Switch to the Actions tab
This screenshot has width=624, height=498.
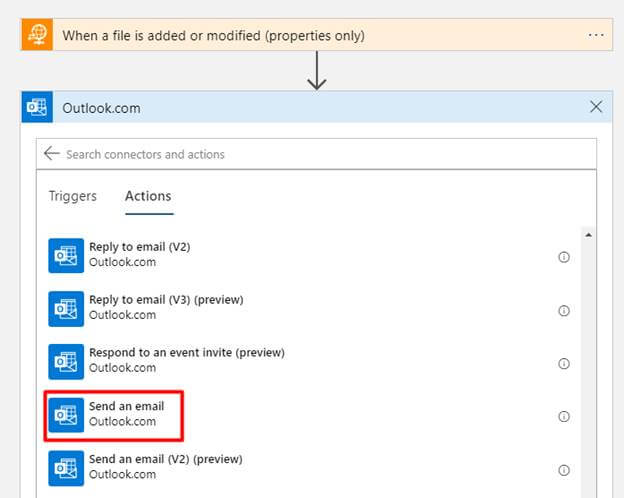coord(148,196)
